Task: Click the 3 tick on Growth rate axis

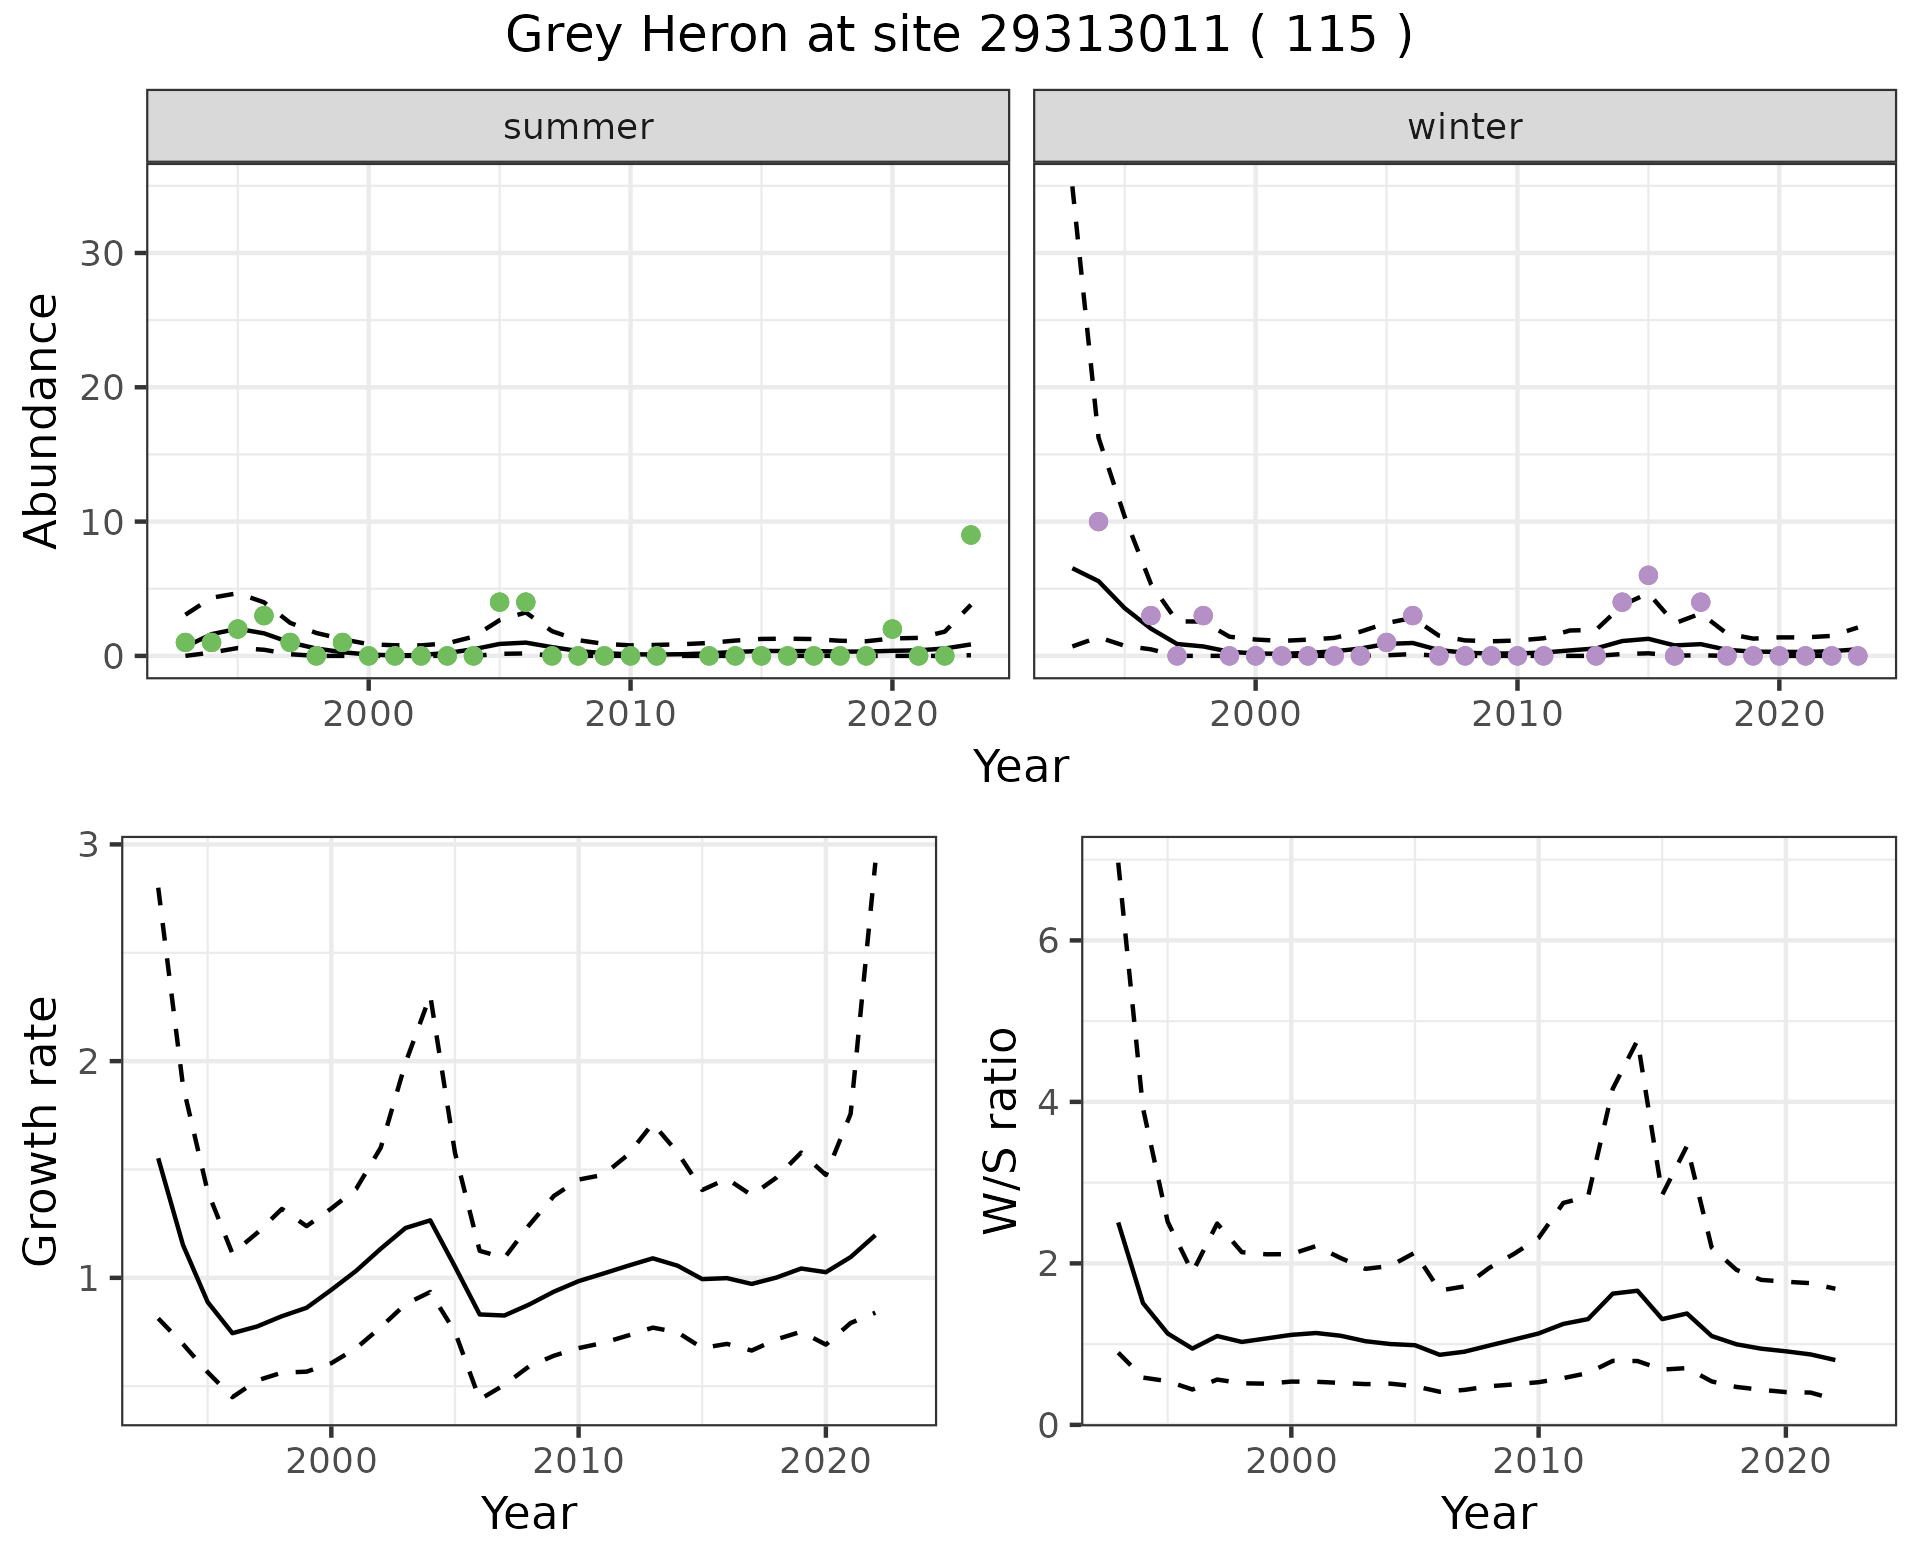Action: pos(90,845)
